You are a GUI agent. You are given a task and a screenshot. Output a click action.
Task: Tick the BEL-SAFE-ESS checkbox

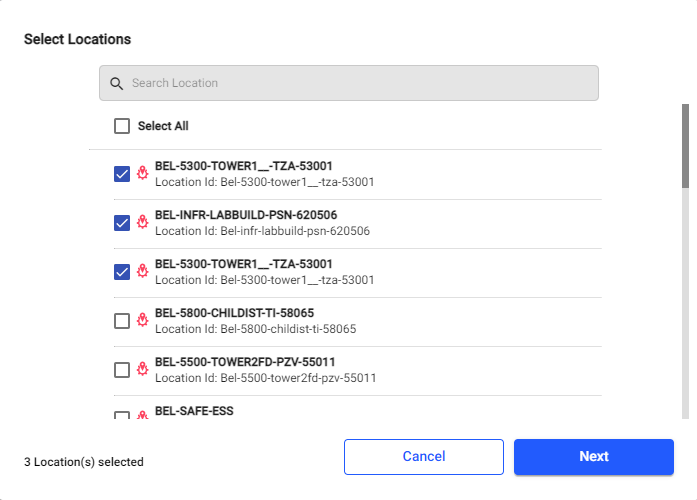pos(122,415)
